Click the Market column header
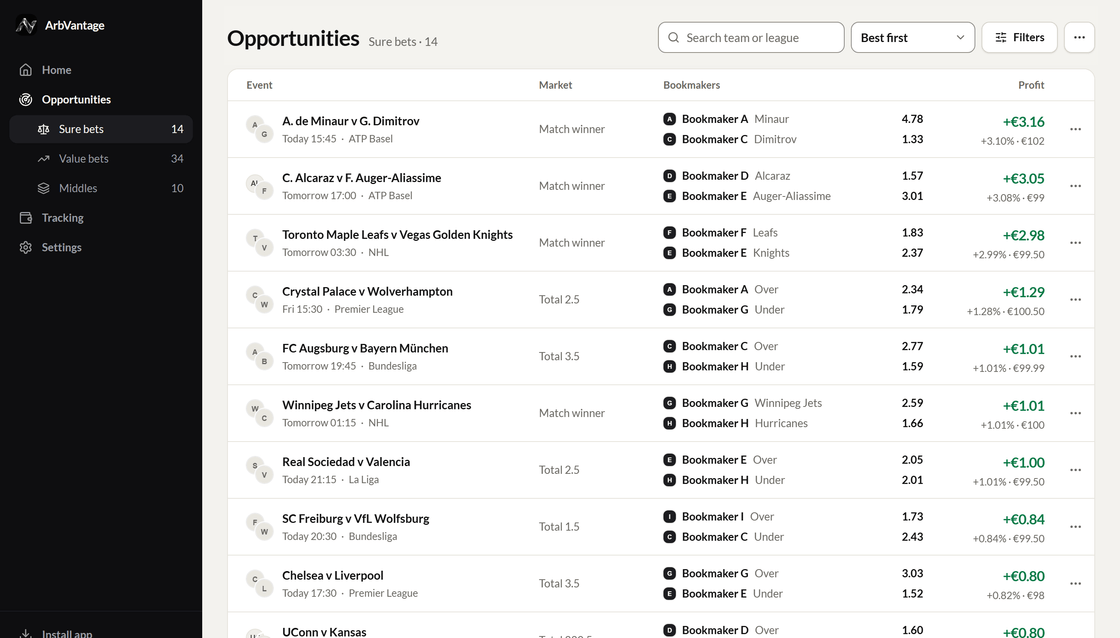Screen dimensions: 1120x638 pyautogui.click(x=555, y=85)
